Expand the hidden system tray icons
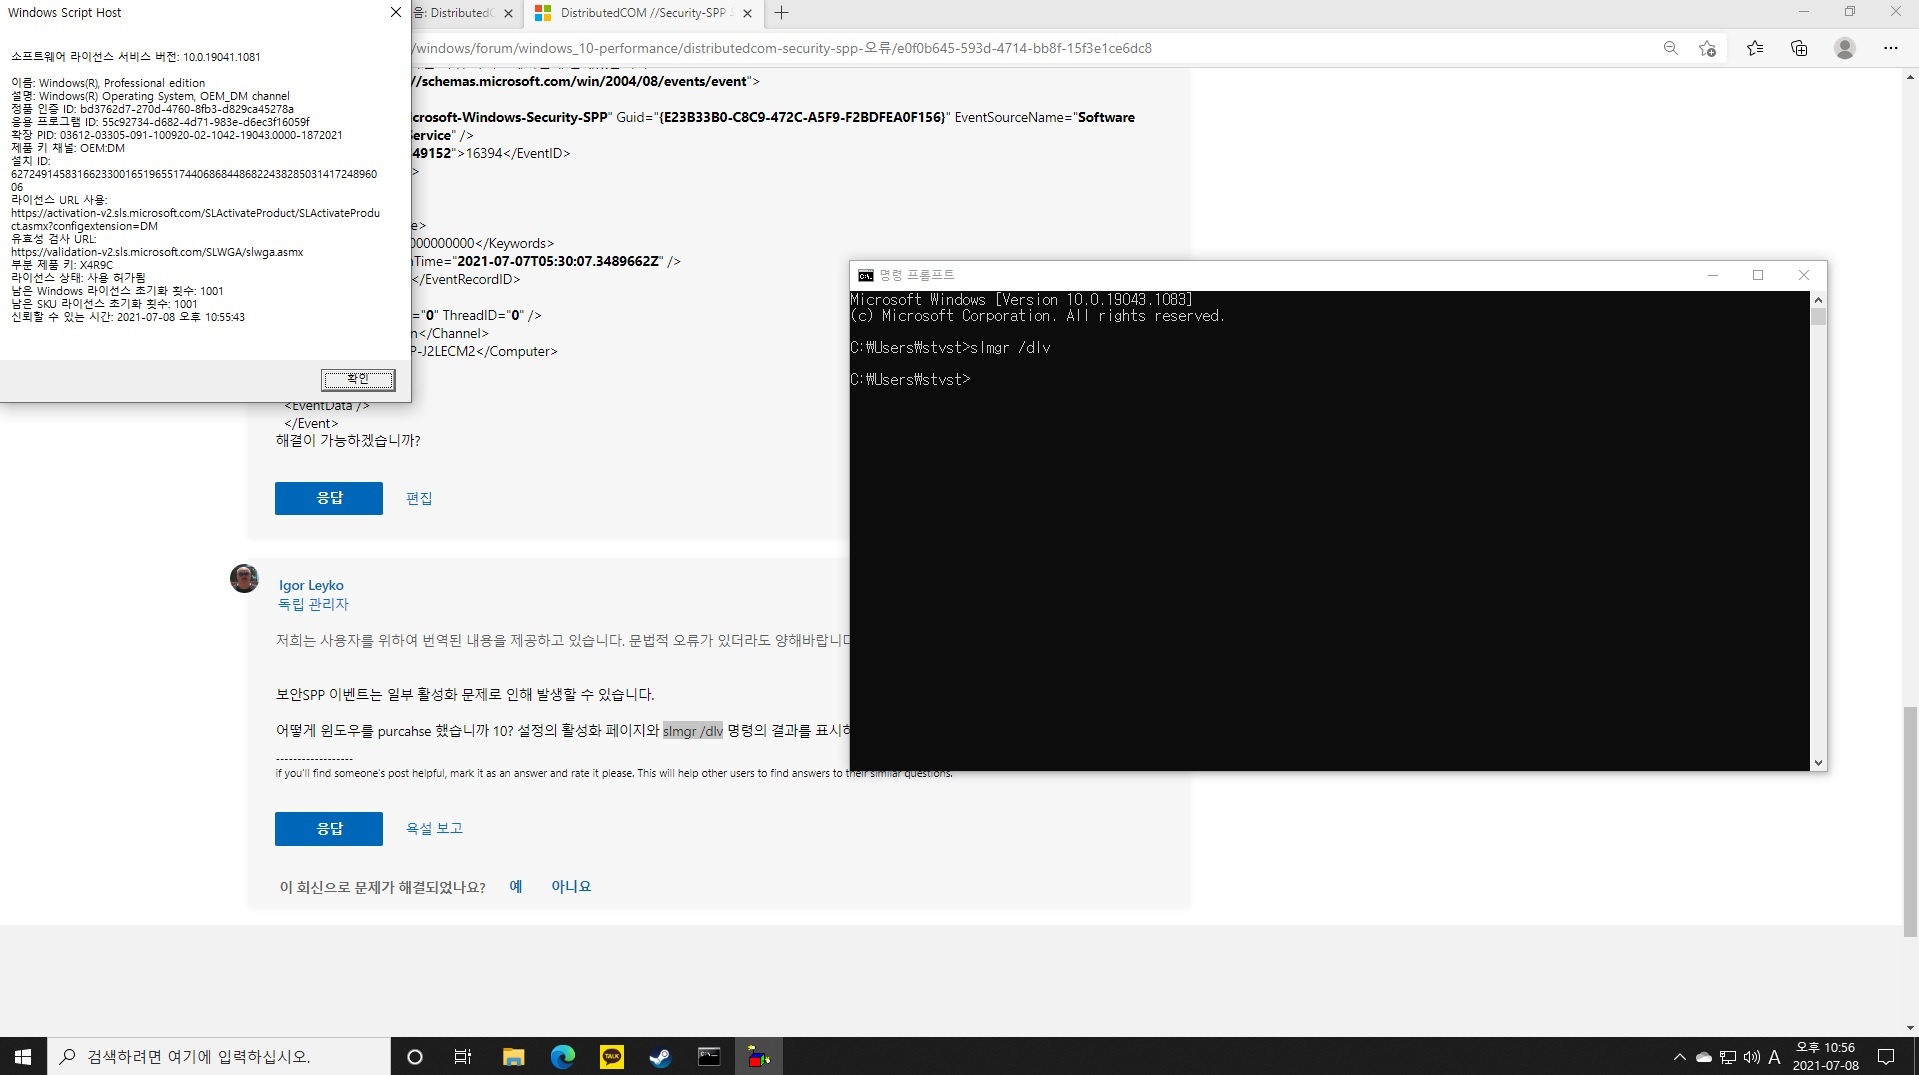 coord(1679,1056)
